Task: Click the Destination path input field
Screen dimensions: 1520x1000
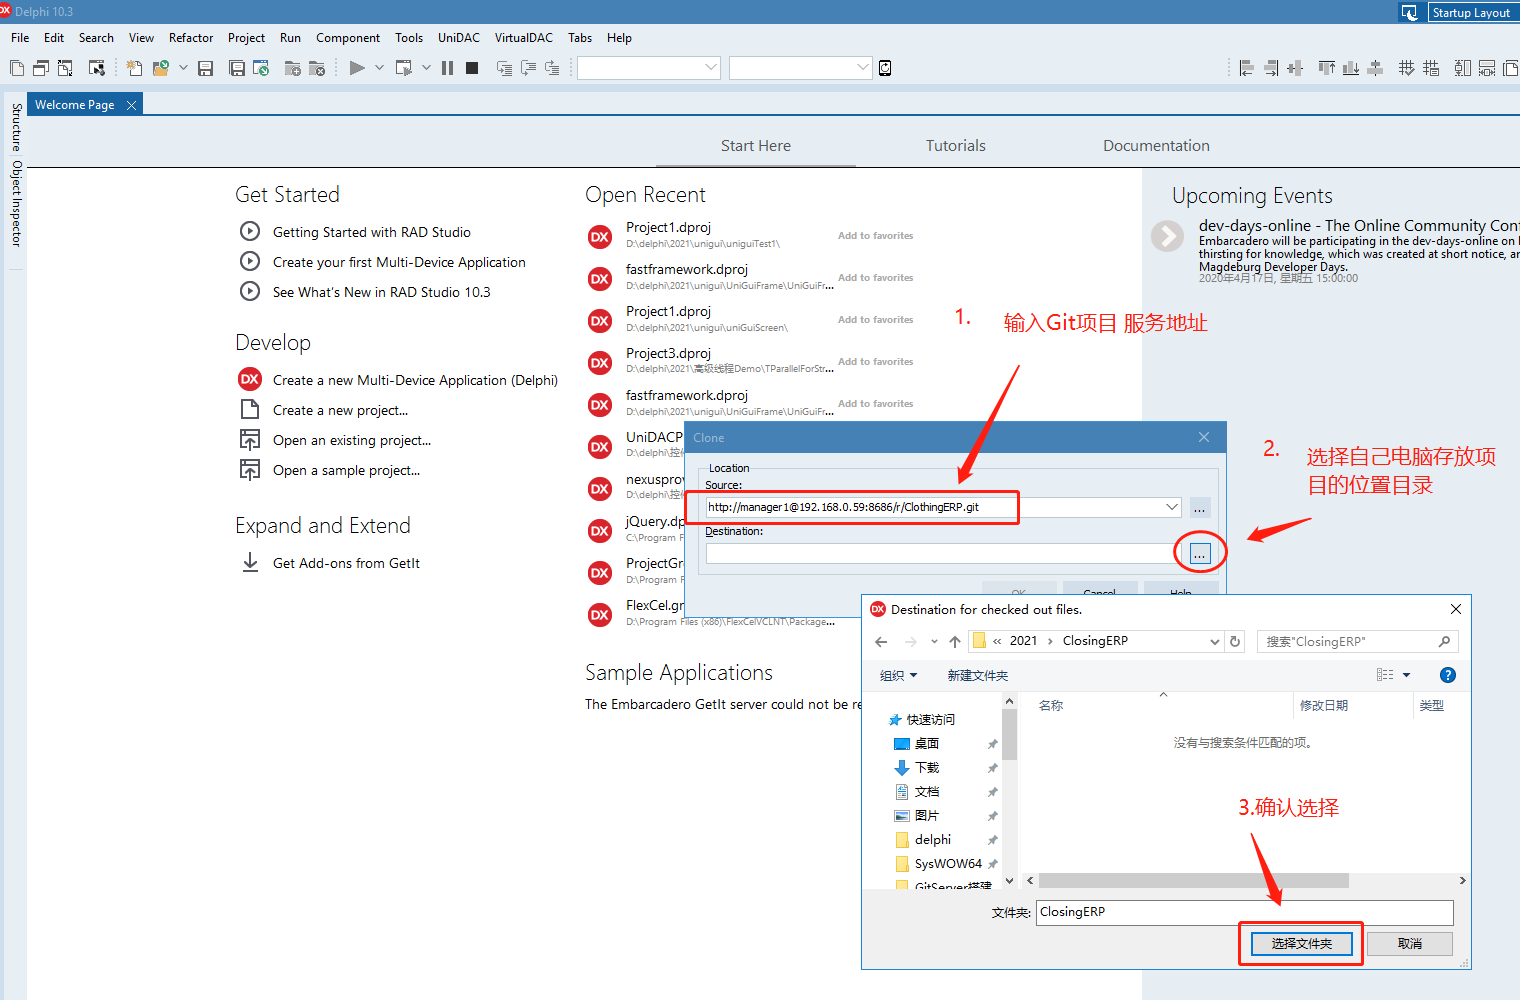Action: point(943,553)
